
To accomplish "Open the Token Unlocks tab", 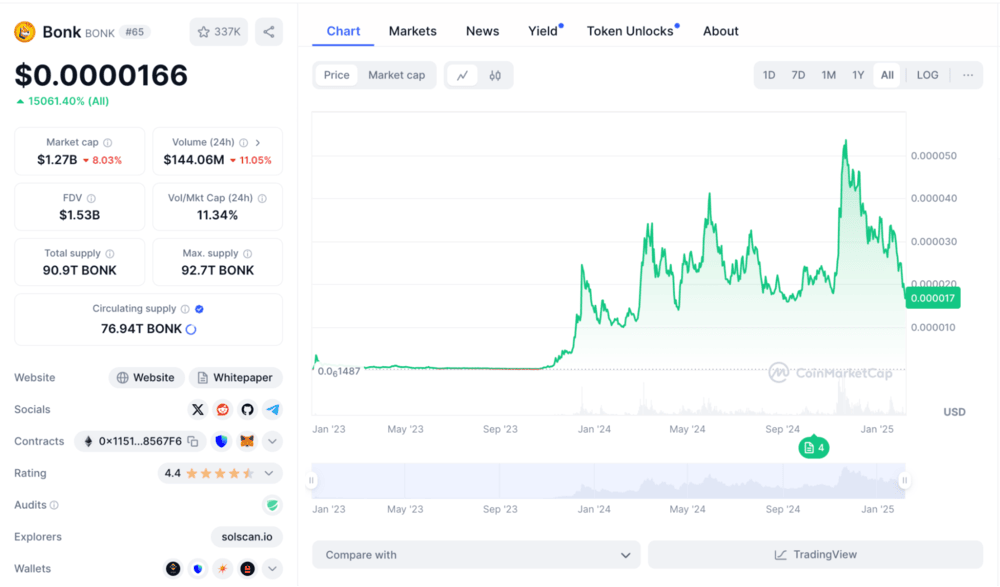I will coord(630,31).
